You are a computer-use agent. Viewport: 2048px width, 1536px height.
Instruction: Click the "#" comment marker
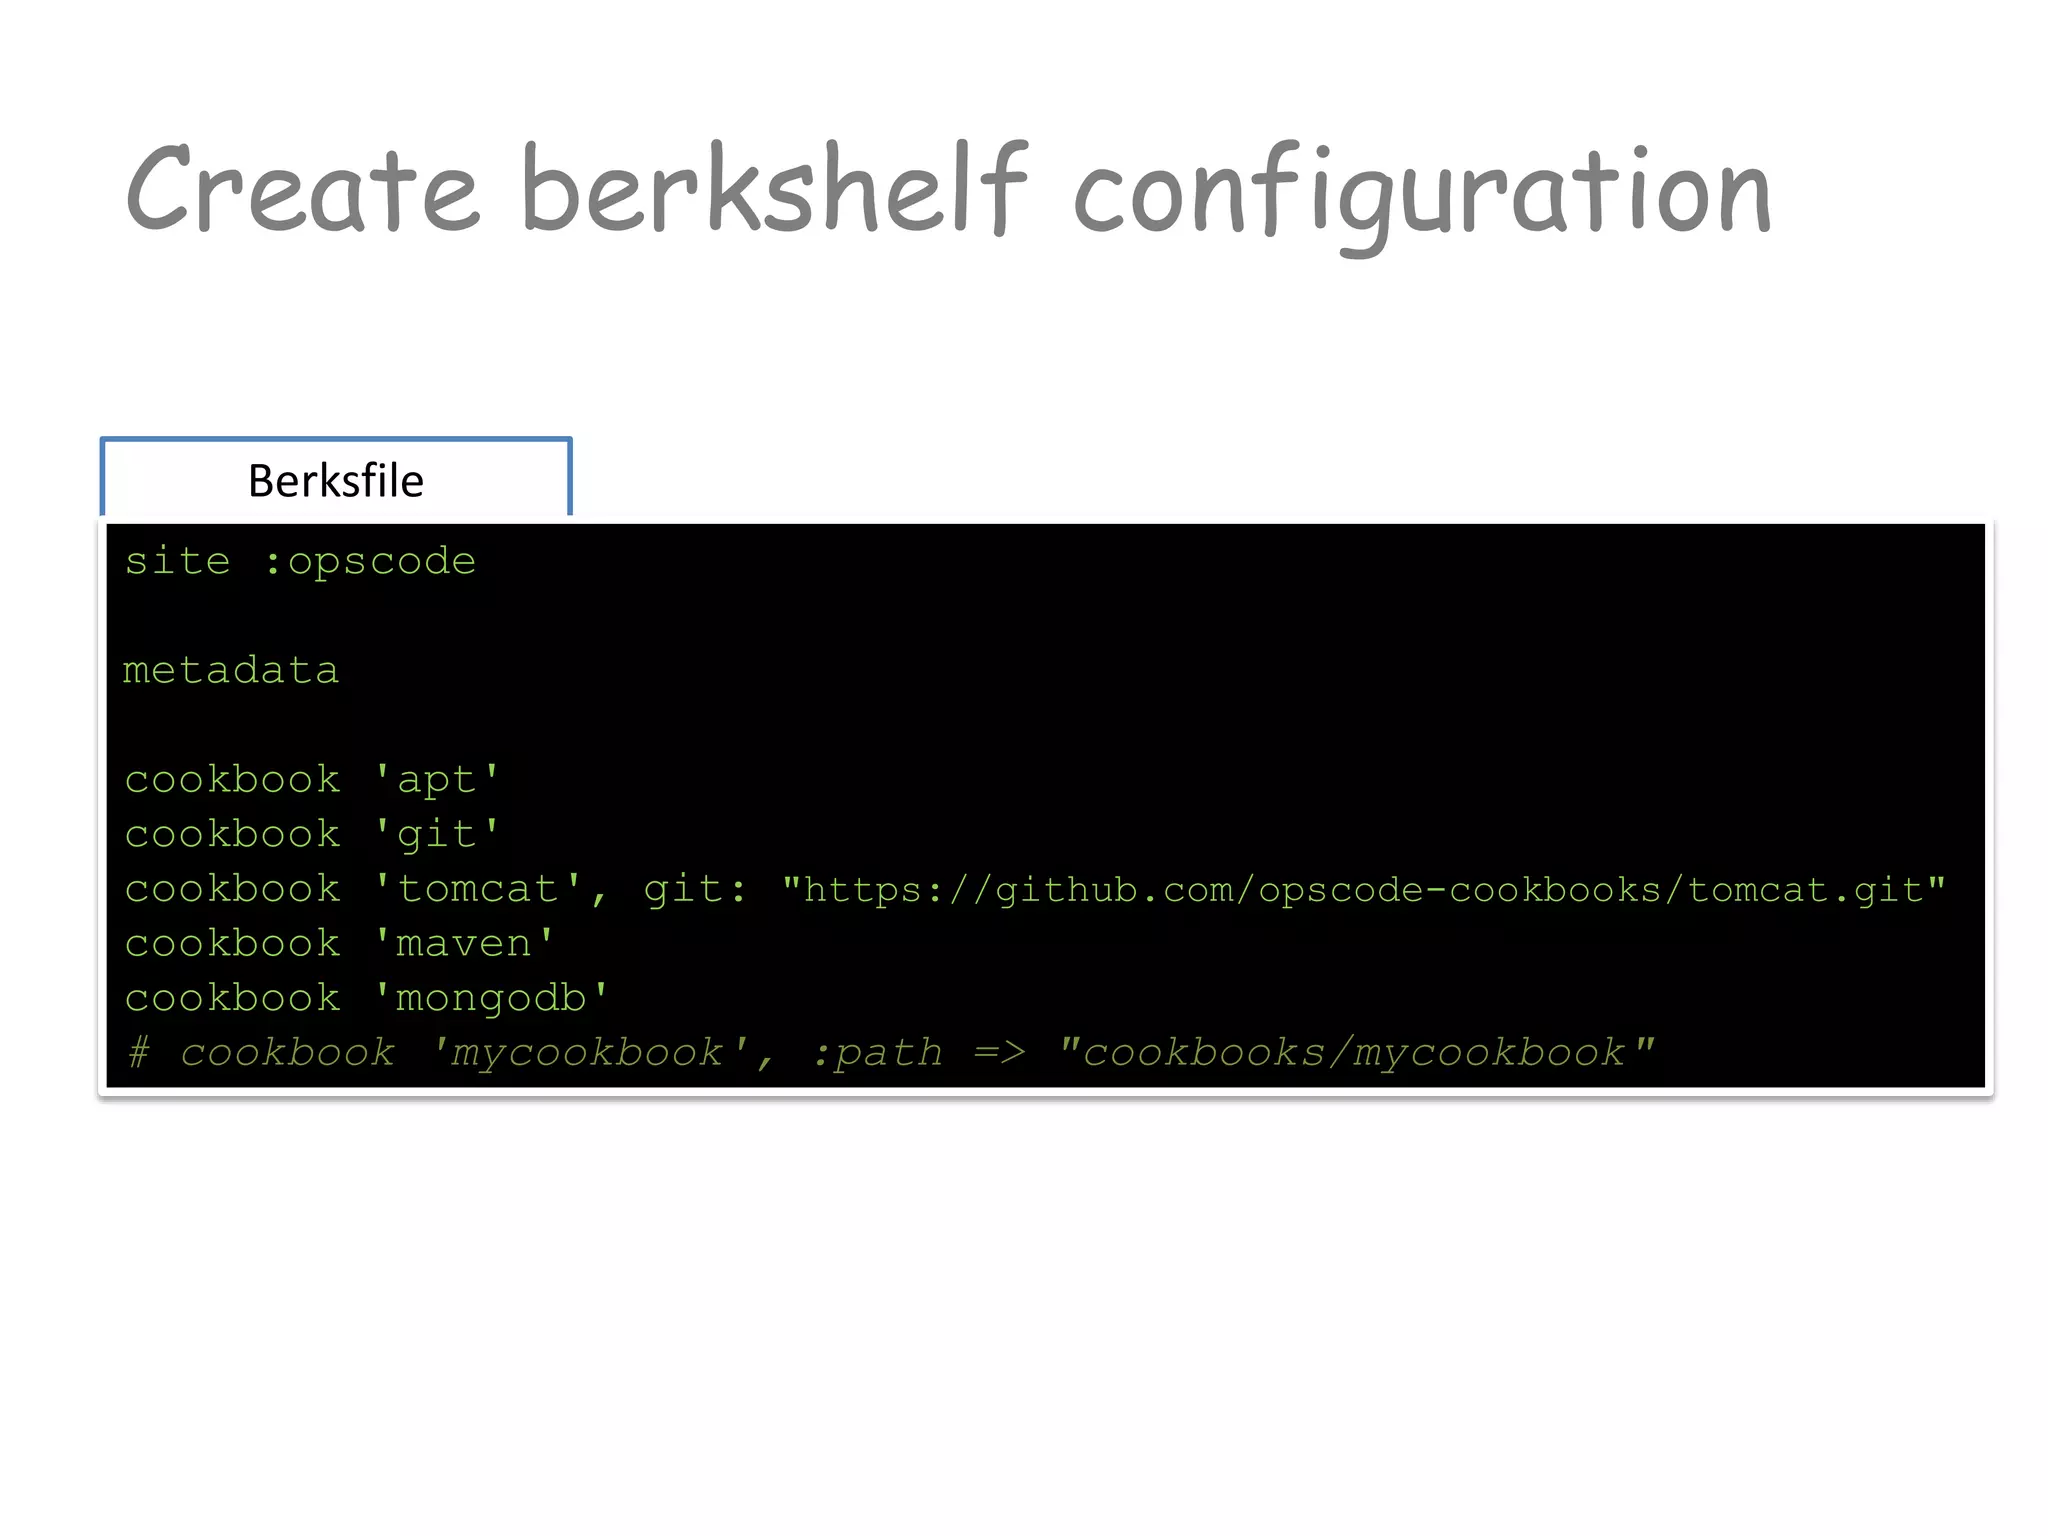[138, 1053]
